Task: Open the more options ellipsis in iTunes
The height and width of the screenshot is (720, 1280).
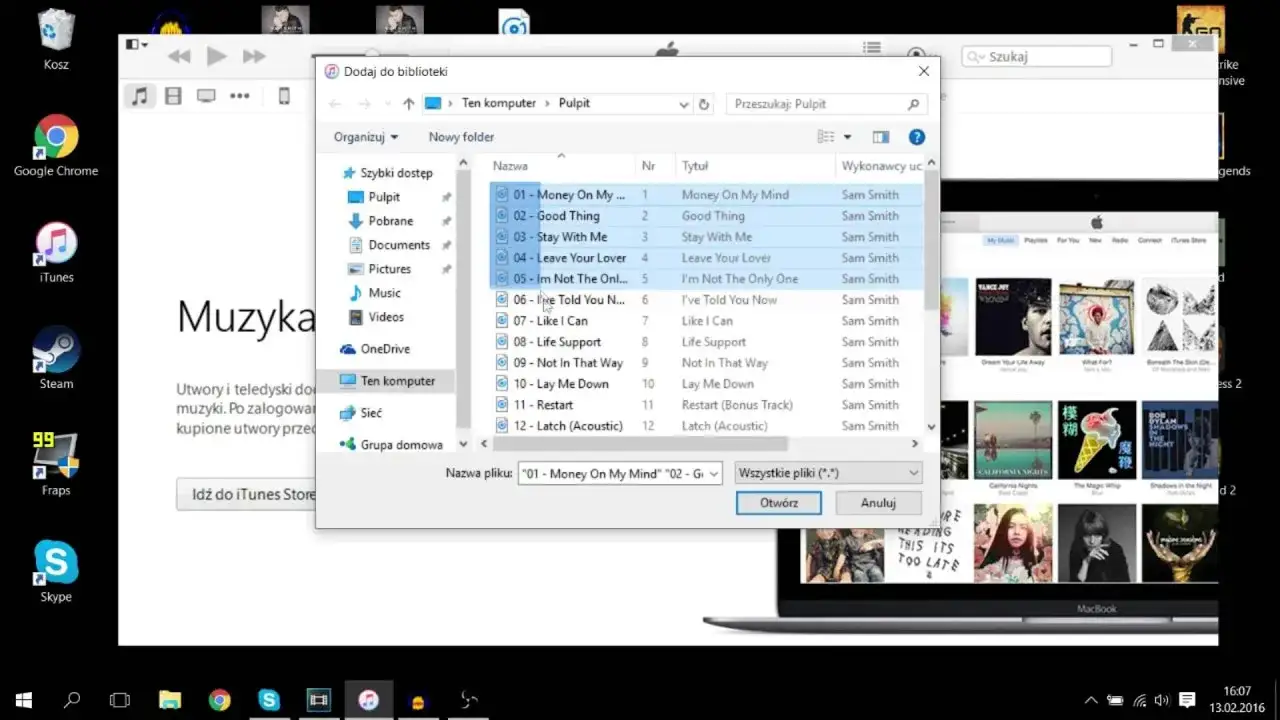Action: tap(239, 96)
